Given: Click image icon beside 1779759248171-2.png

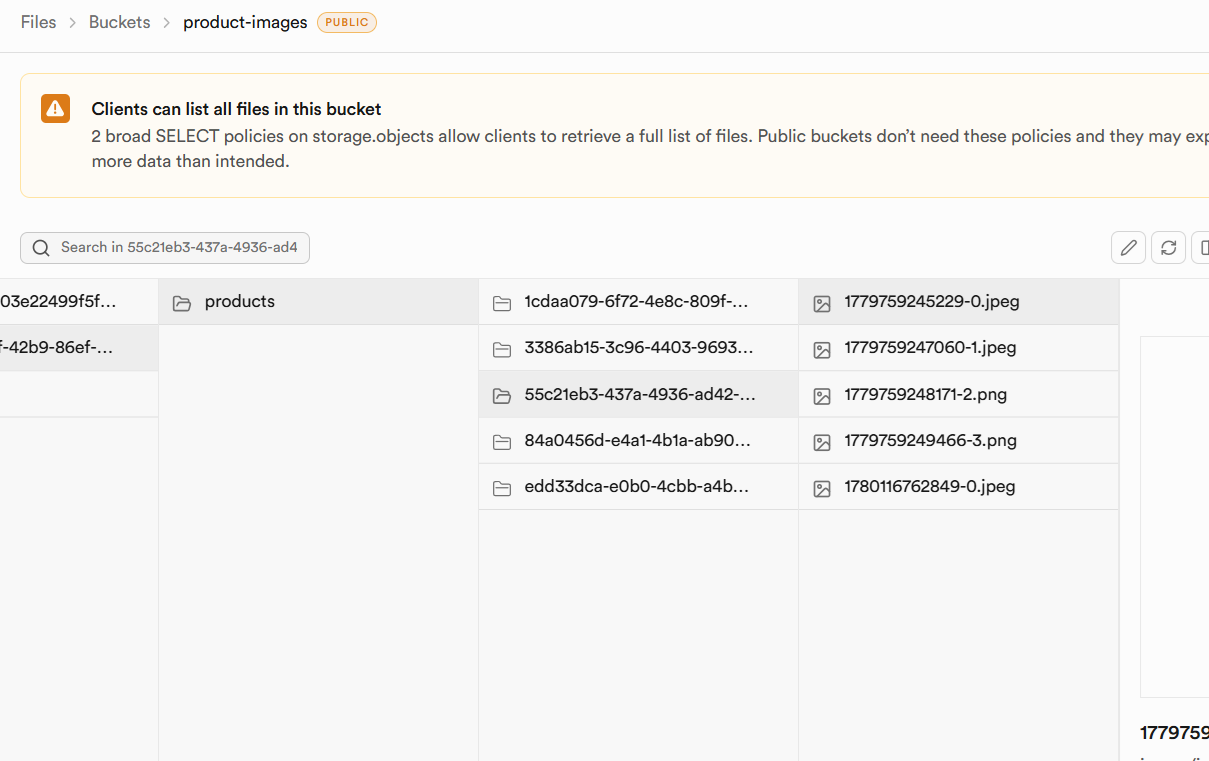Looking at the screenshot, I should tap(822, 395).
